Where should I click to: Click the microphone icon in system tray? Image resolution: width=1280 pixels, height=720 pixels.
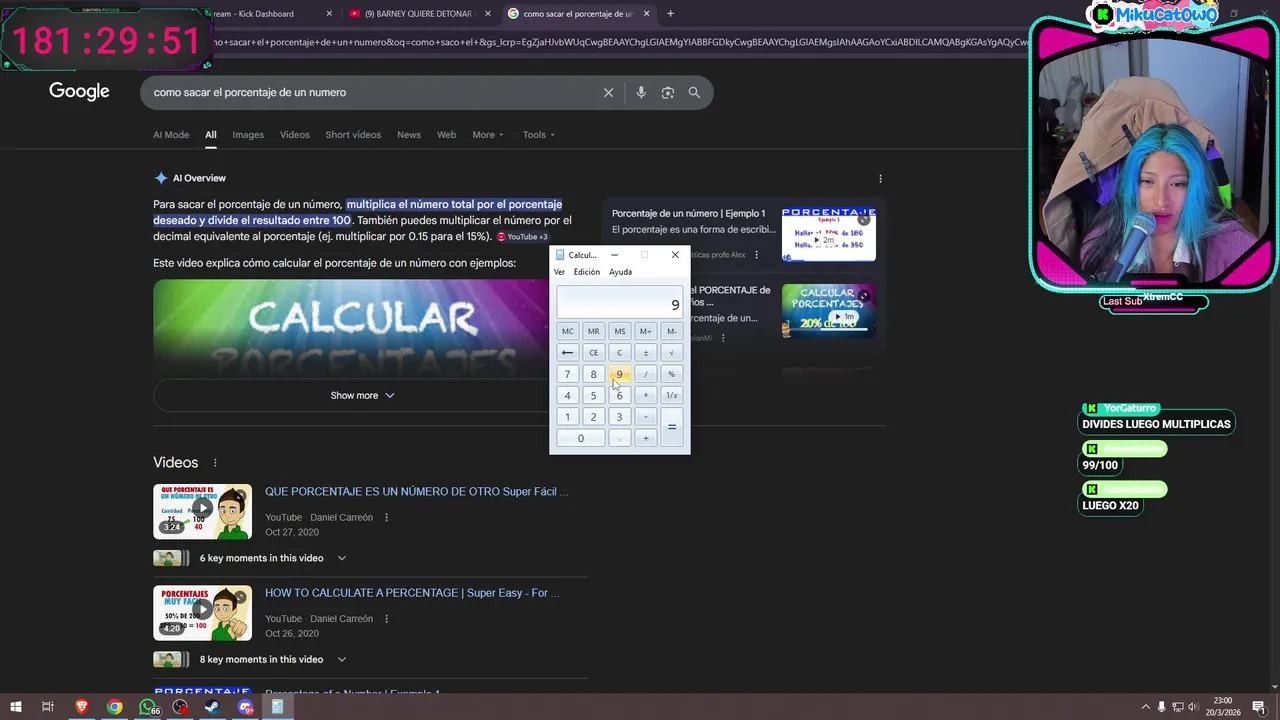(x=1162, y=707)
